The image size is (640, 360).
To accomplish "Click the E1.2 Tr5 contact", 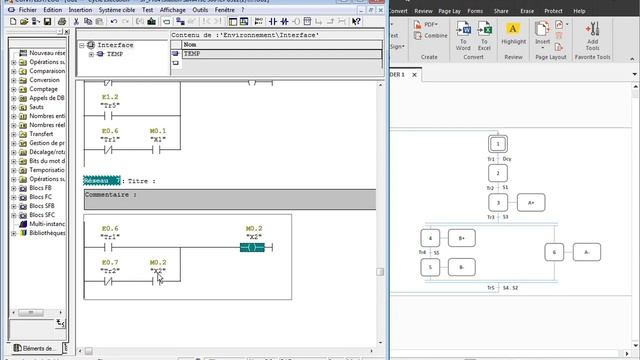I will [108, 116].
